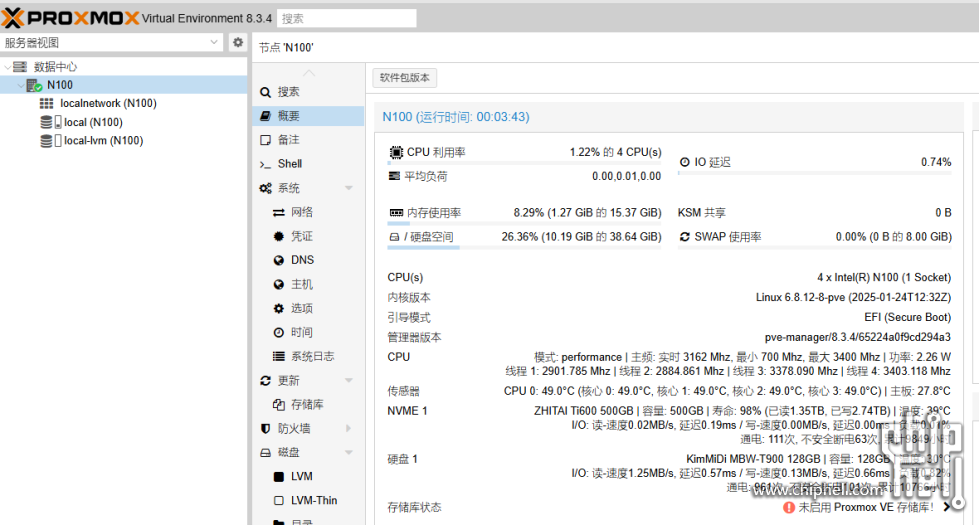Viewport: 979px width, 525px height.
Task: Click the hosts globe icon beside 主机
Action: click(278, 284)
